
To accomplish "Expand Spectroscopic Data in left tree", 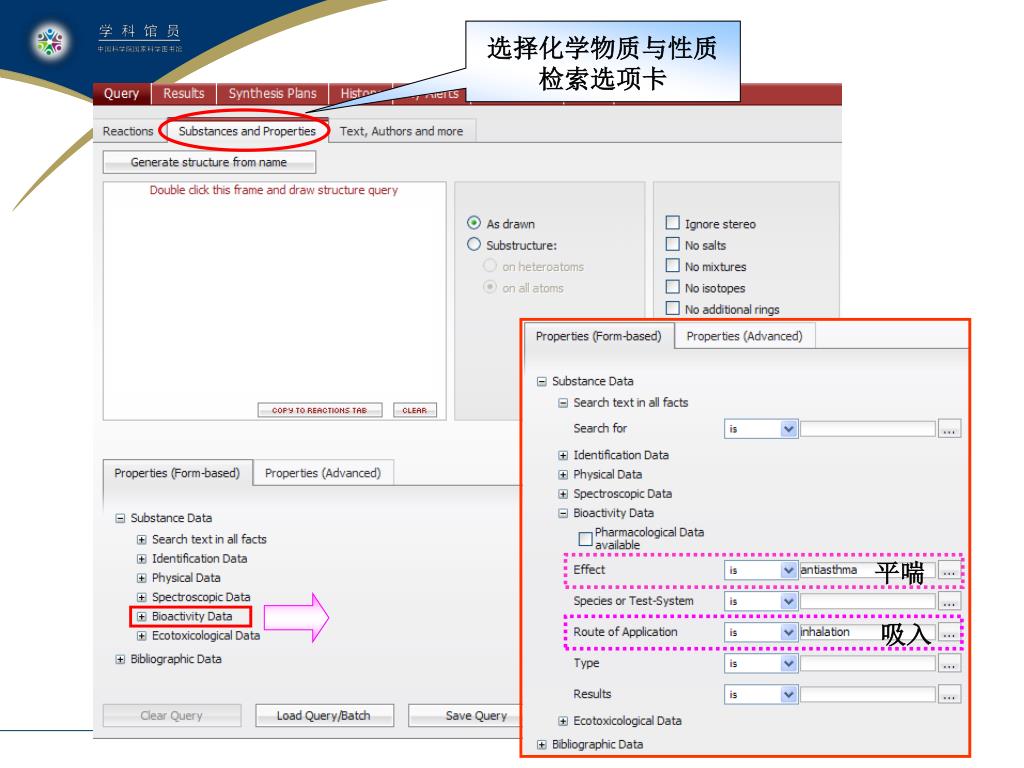I will click(x=142, y=598).
